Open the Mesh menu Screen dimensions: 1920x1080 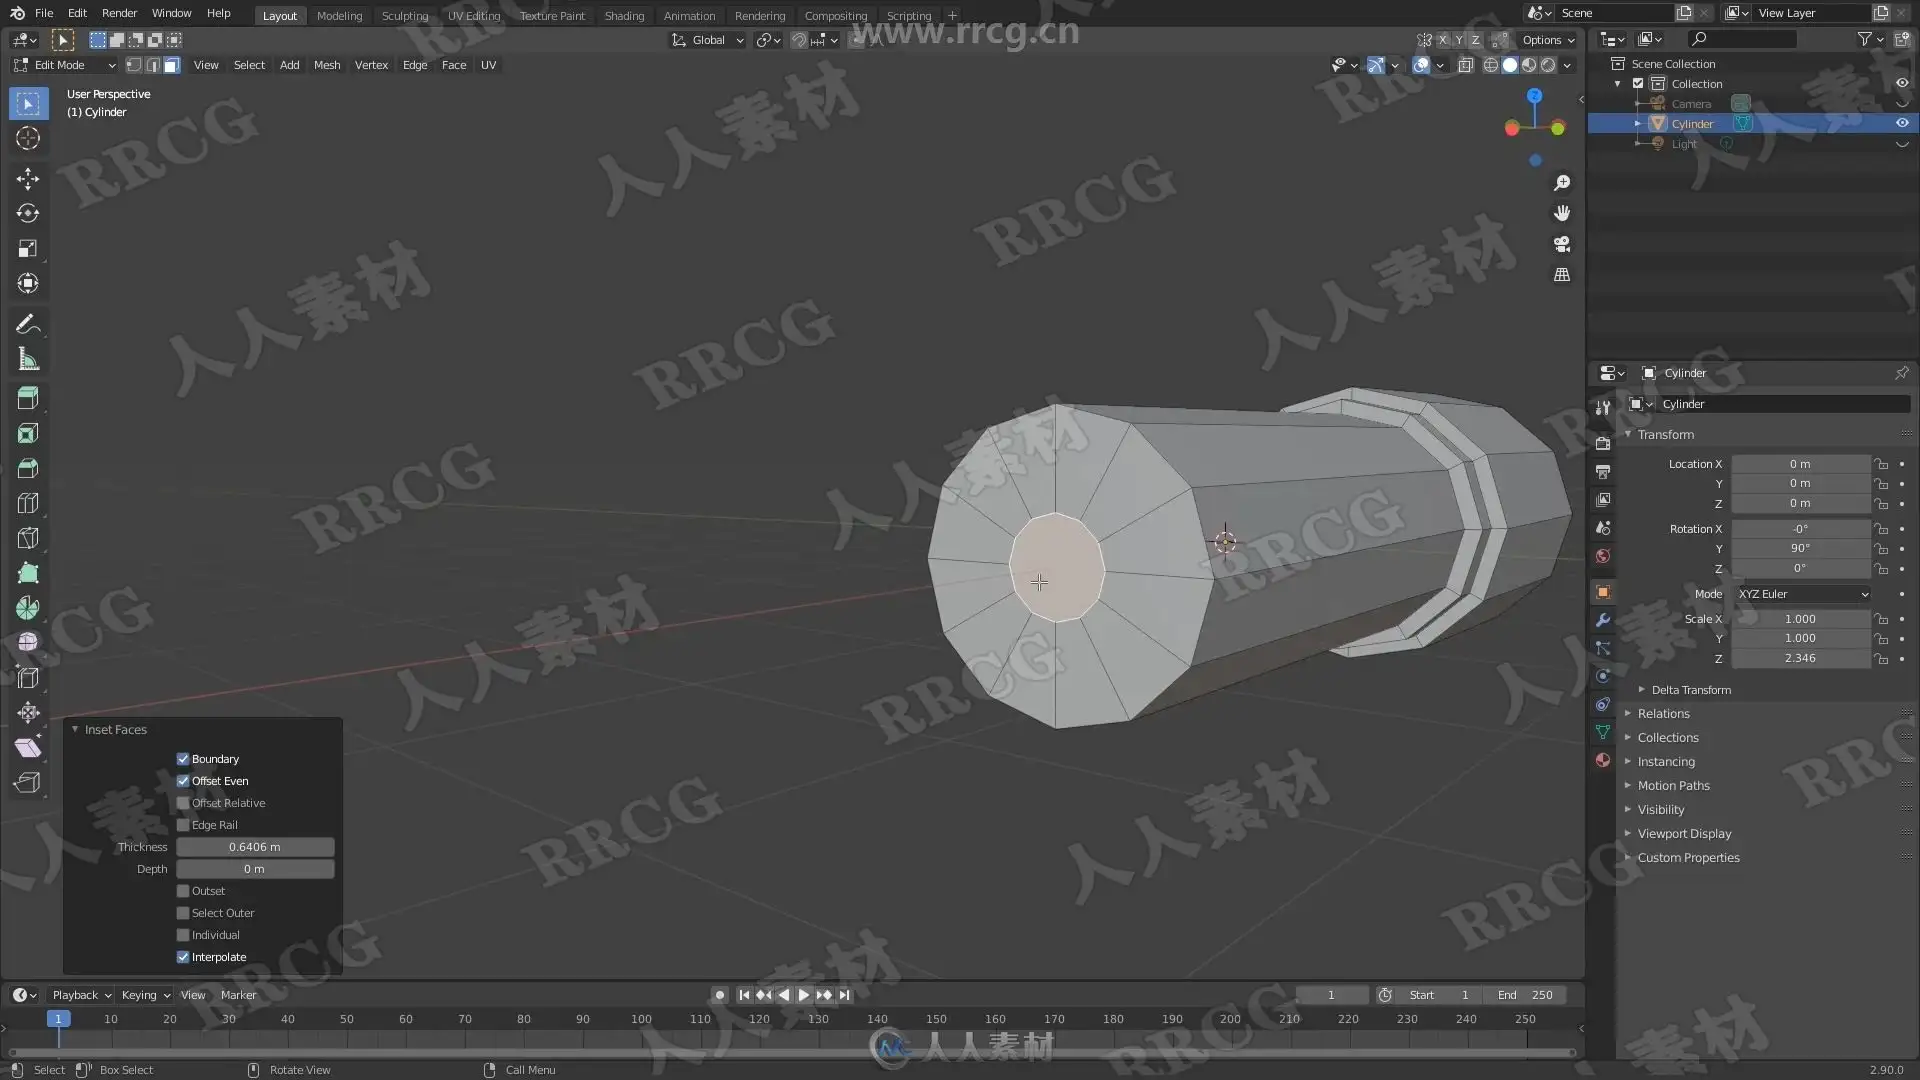pos(327,65)
